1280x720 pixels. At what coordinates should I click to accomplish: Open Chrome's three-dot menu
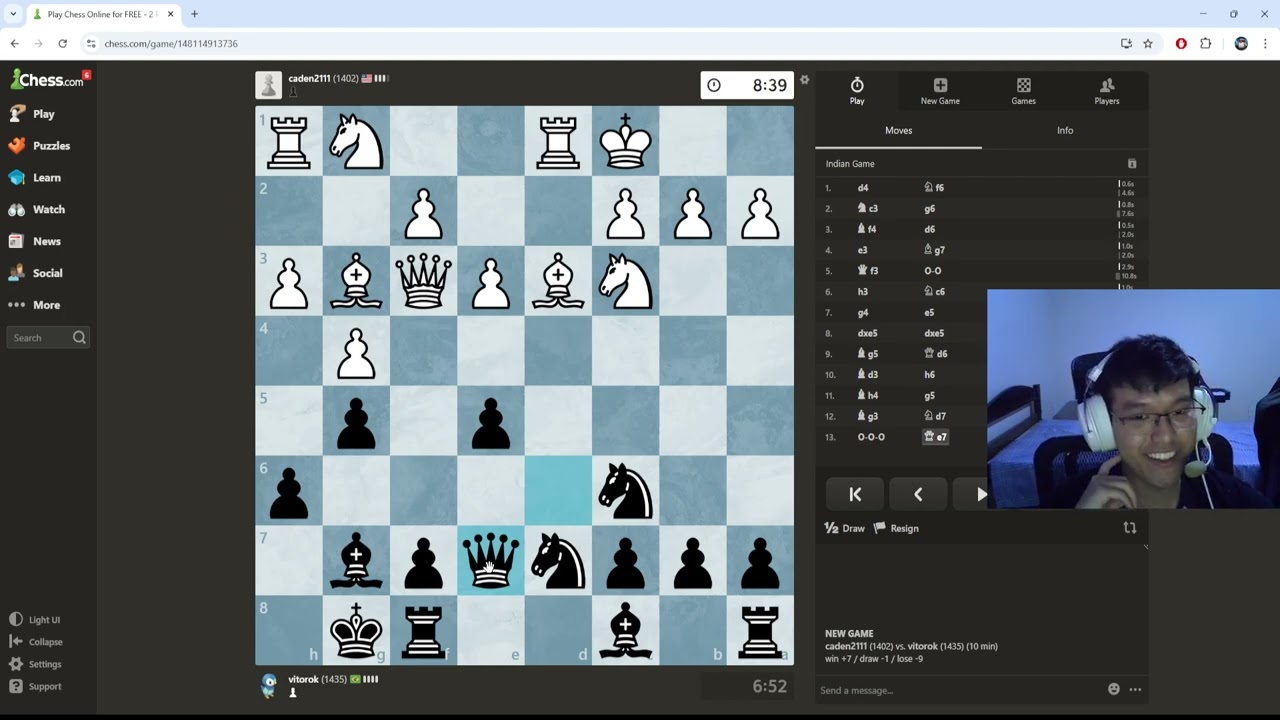(x=1265, y=43)
